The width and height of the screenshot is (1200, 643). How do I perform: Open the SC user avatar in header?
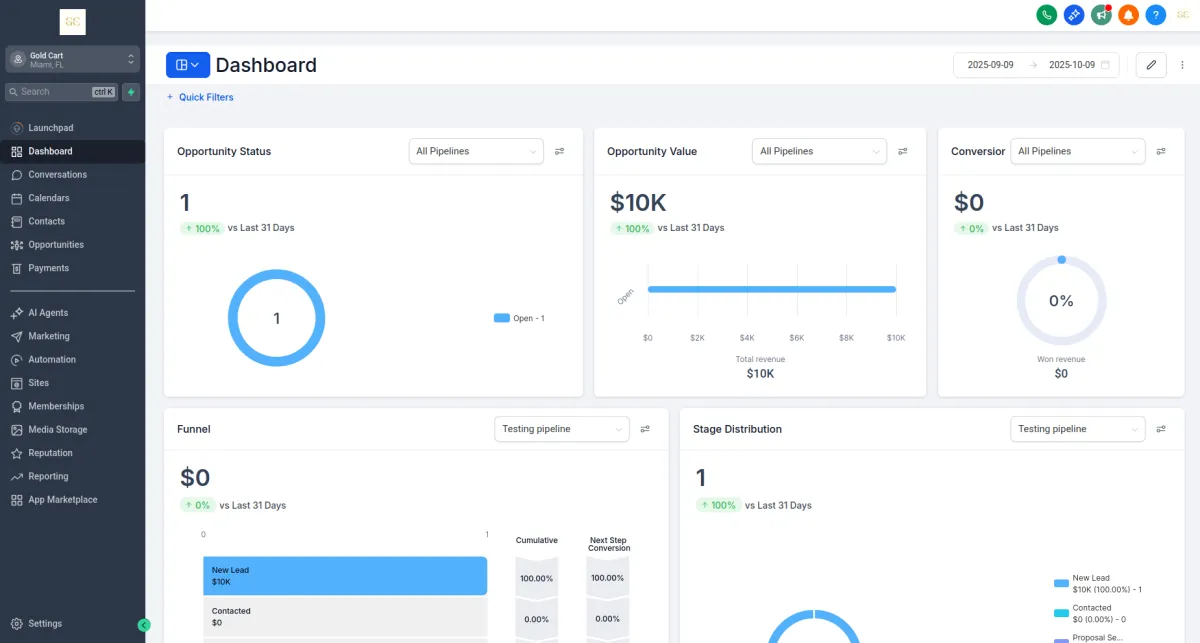(x=1182, y=15)
